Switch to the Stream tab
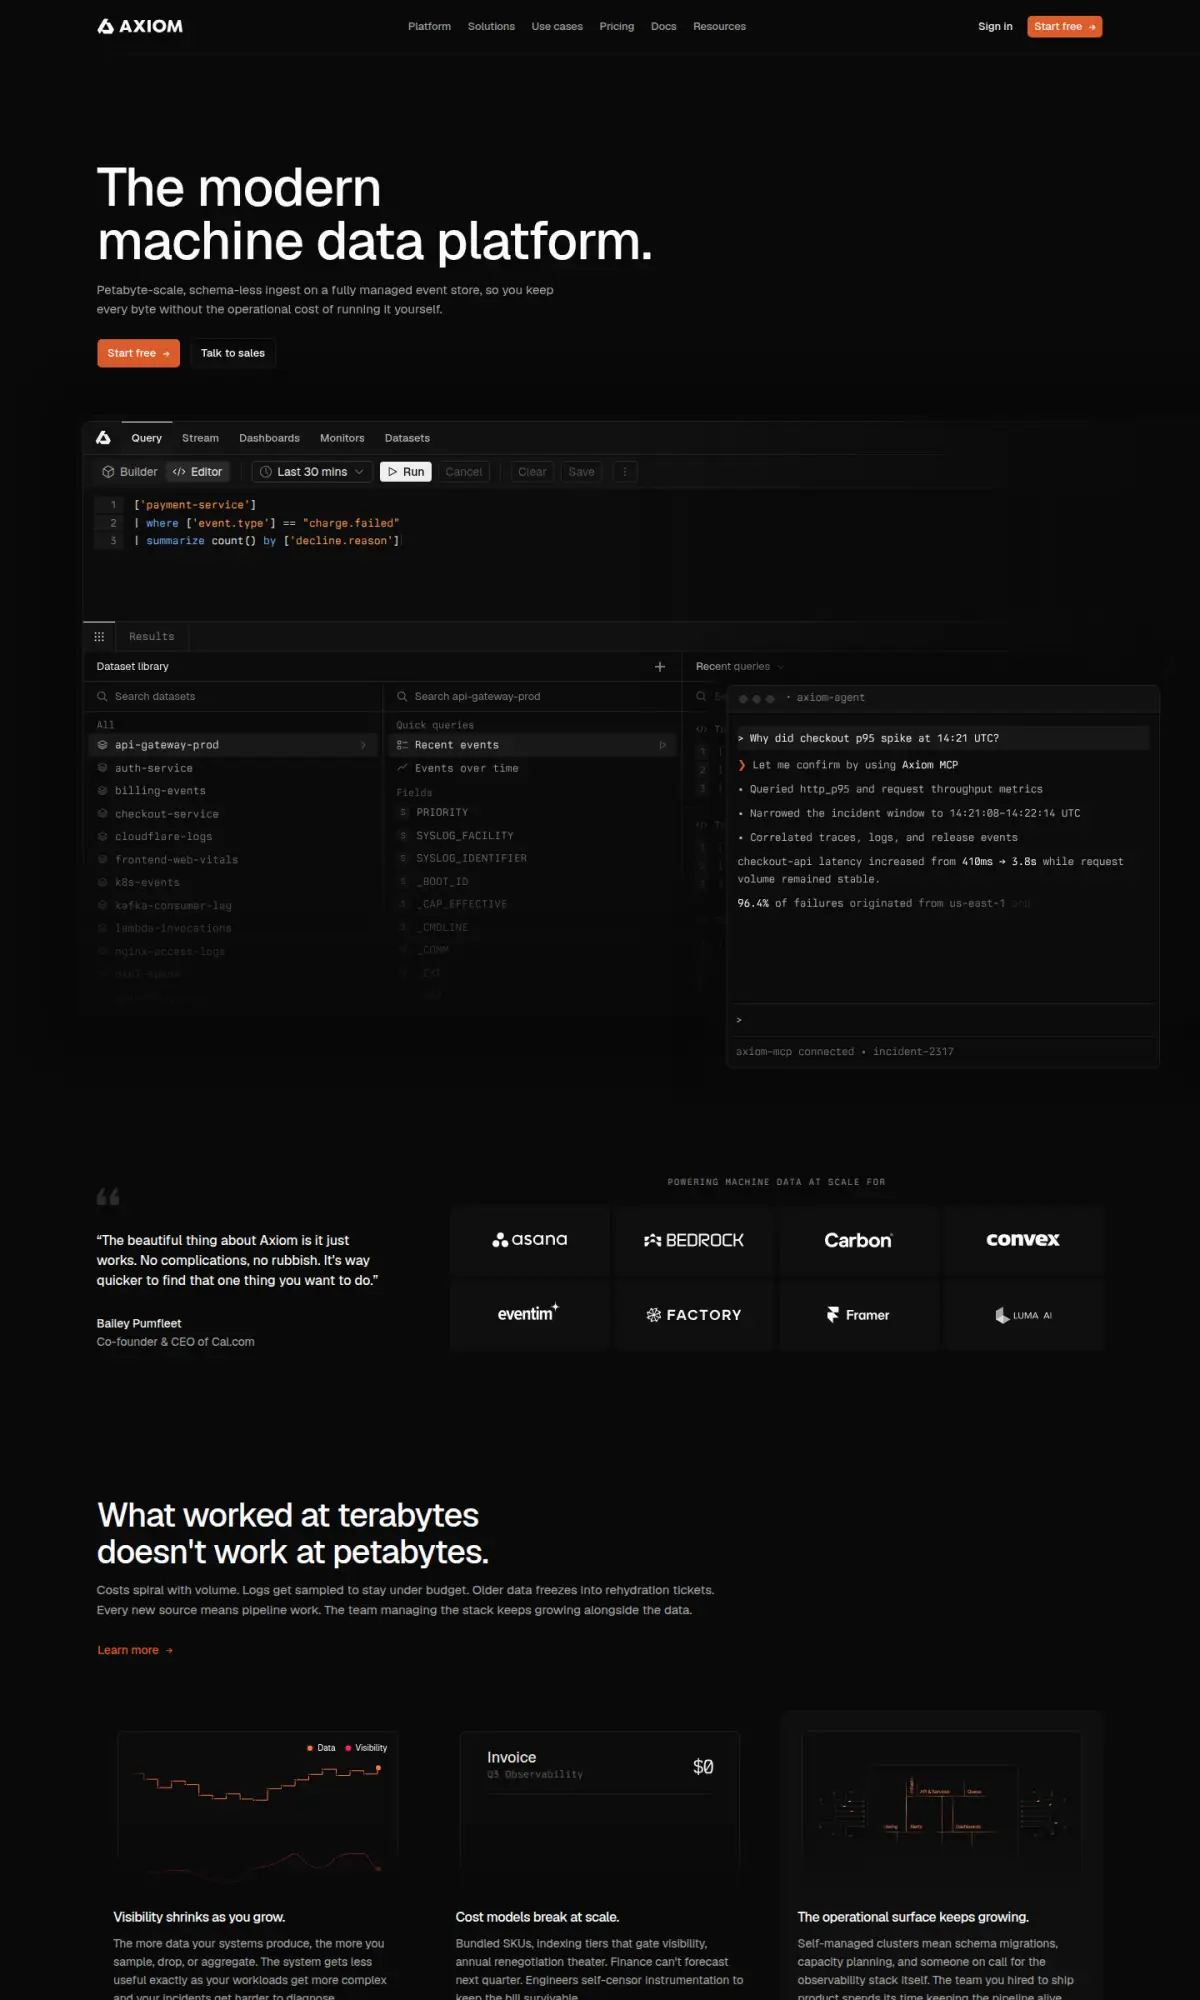This screenshot has height=2000, width=1200. click(200, 438)
